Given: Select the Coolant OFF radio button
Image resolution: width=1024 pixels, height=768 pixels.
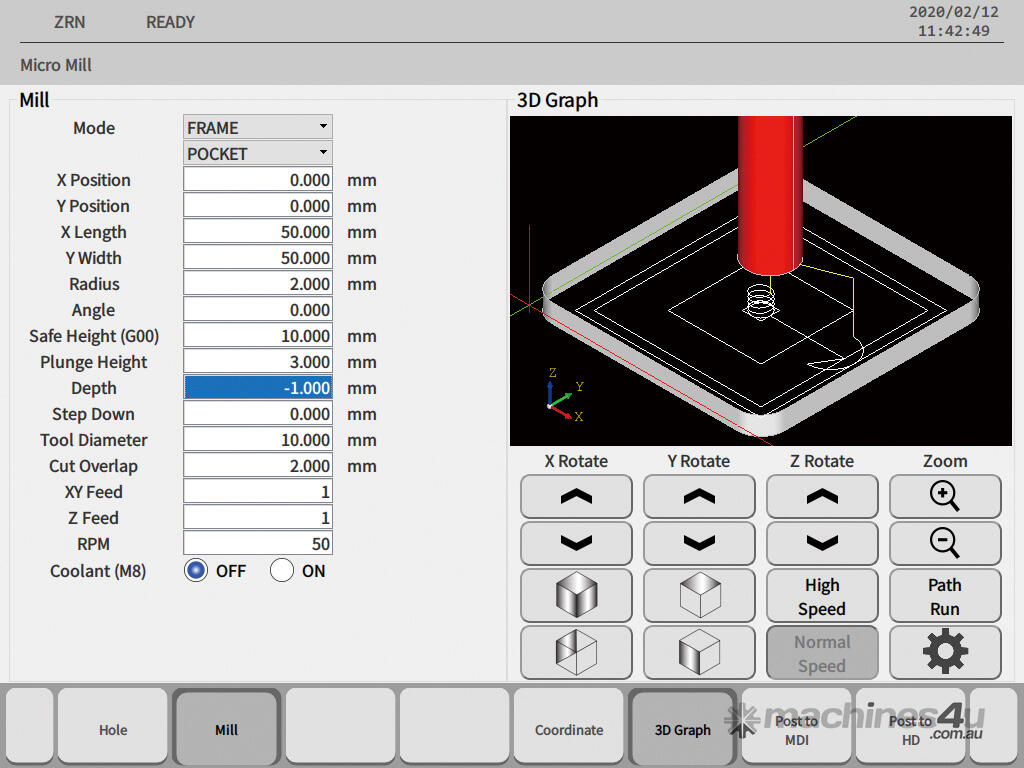Looking at the screenshot, I should point(196,571).
